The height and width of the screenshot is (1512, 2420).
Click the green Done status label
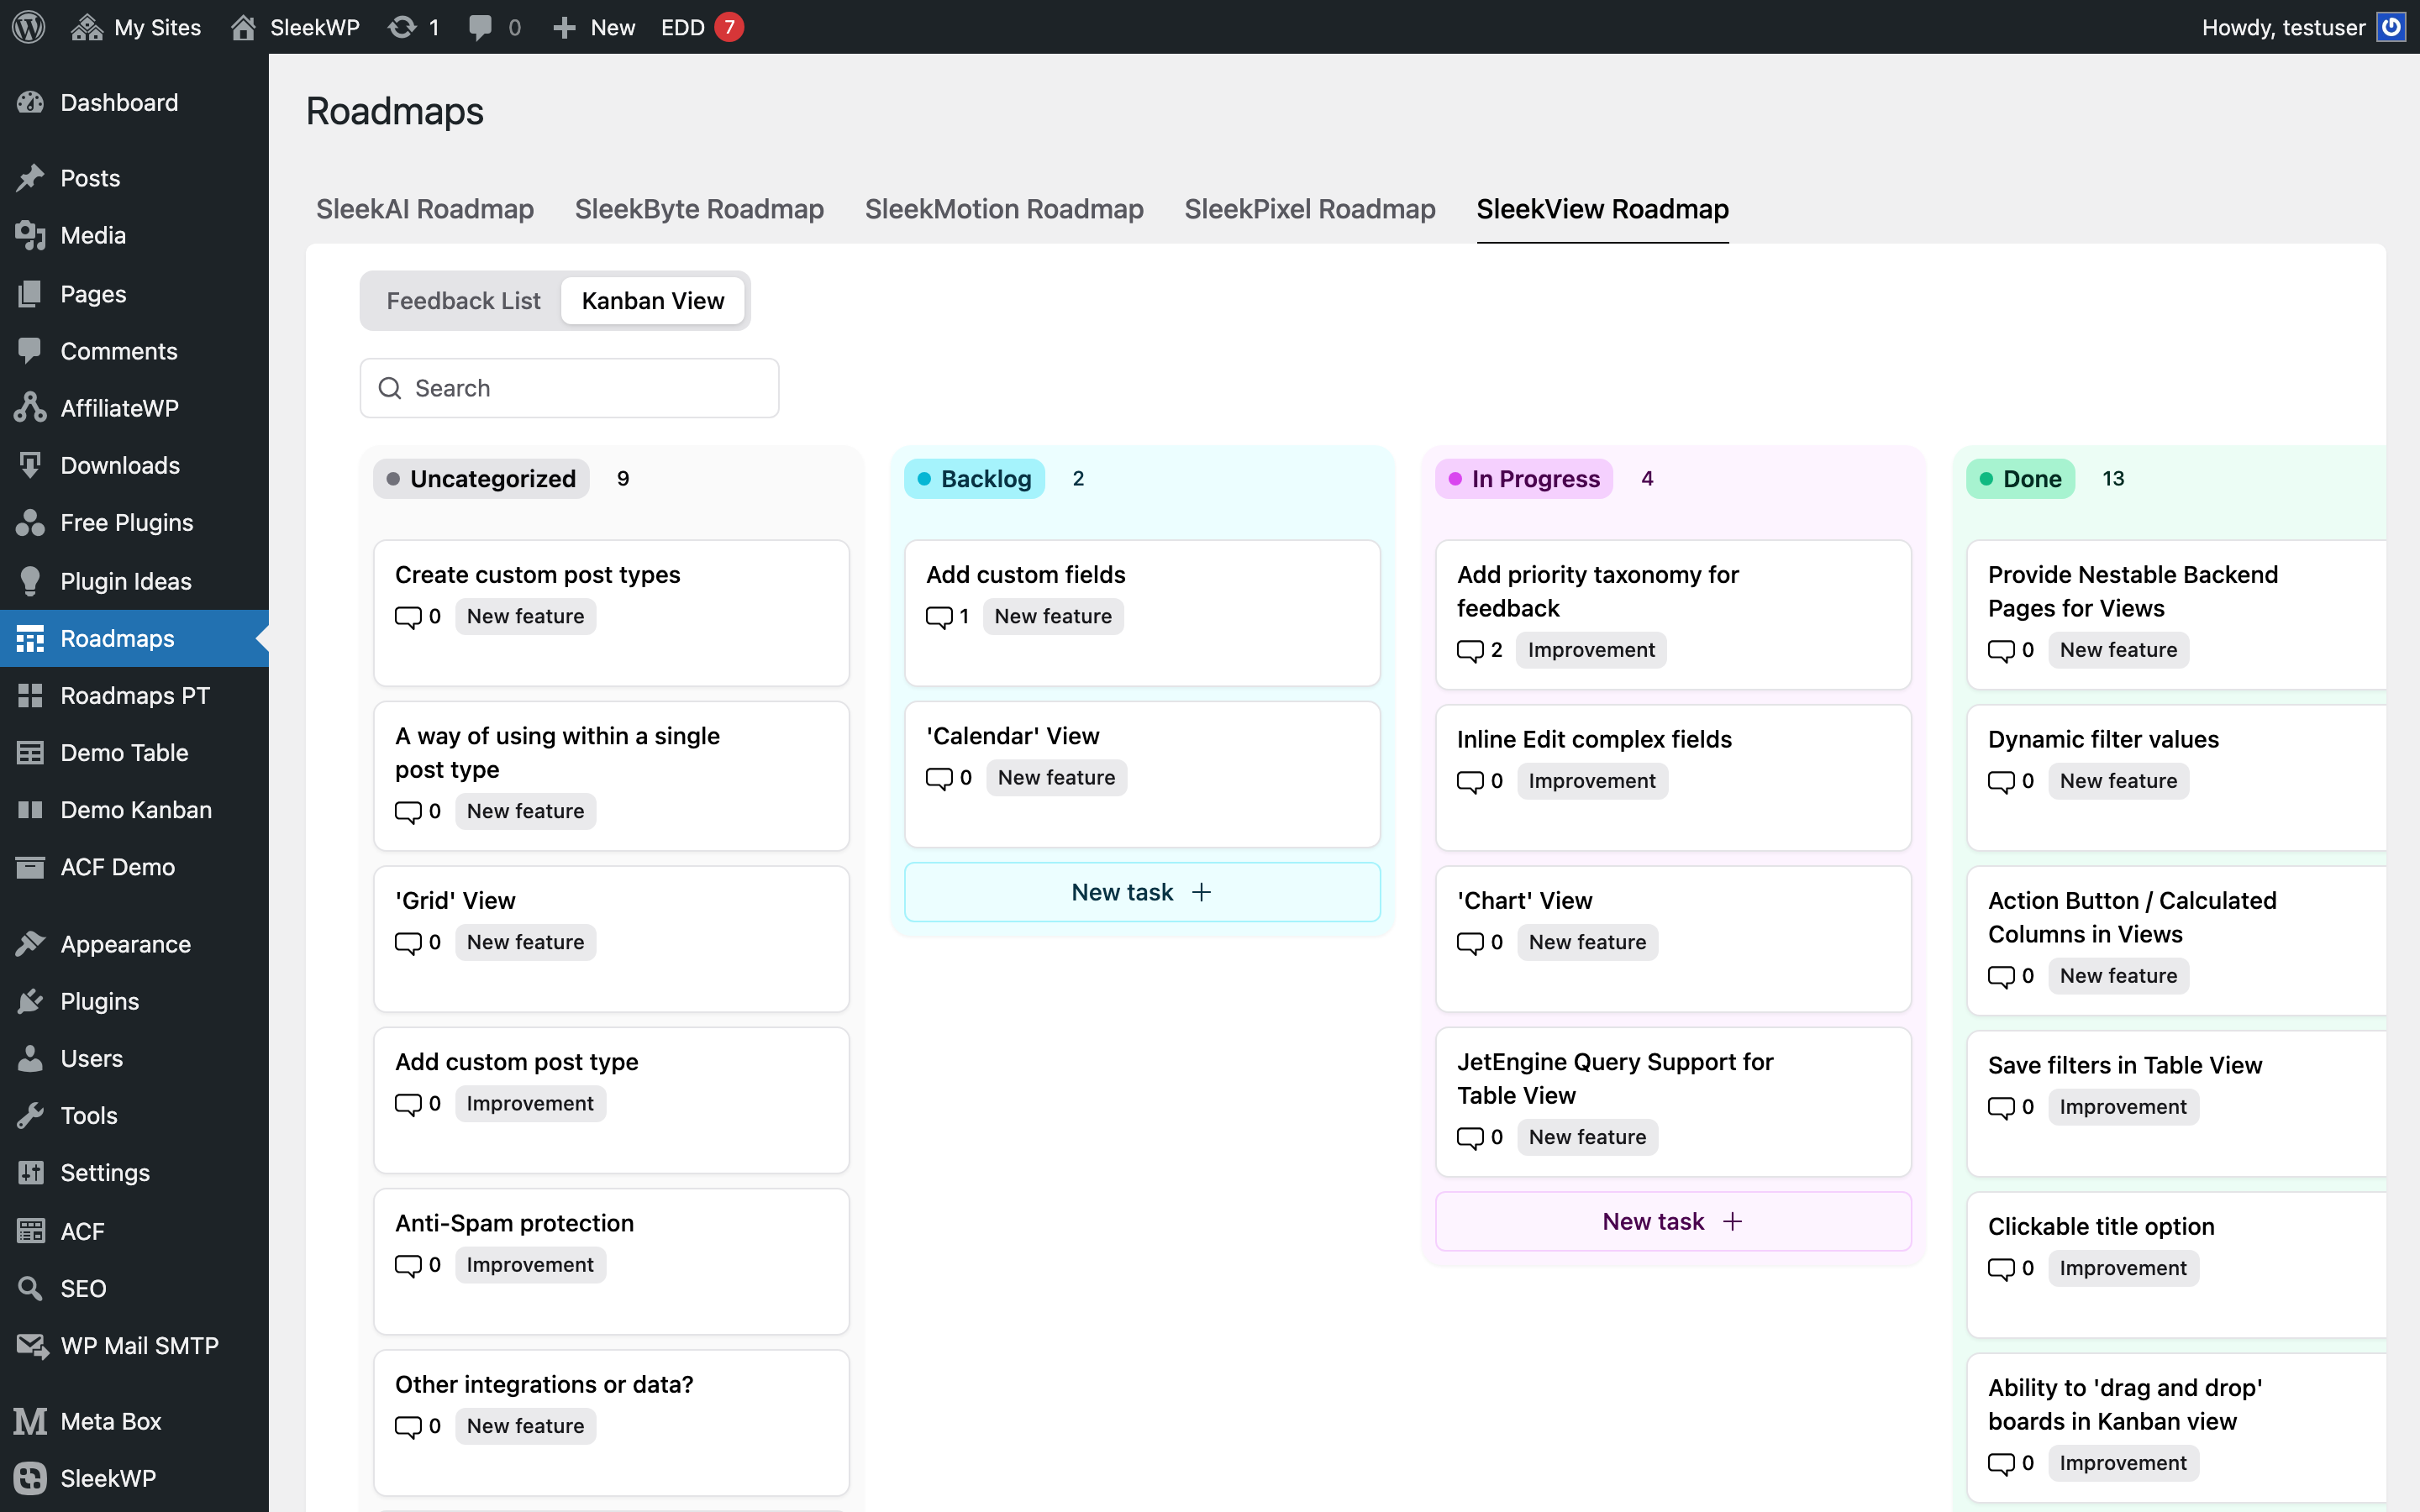click(2020, 479)
